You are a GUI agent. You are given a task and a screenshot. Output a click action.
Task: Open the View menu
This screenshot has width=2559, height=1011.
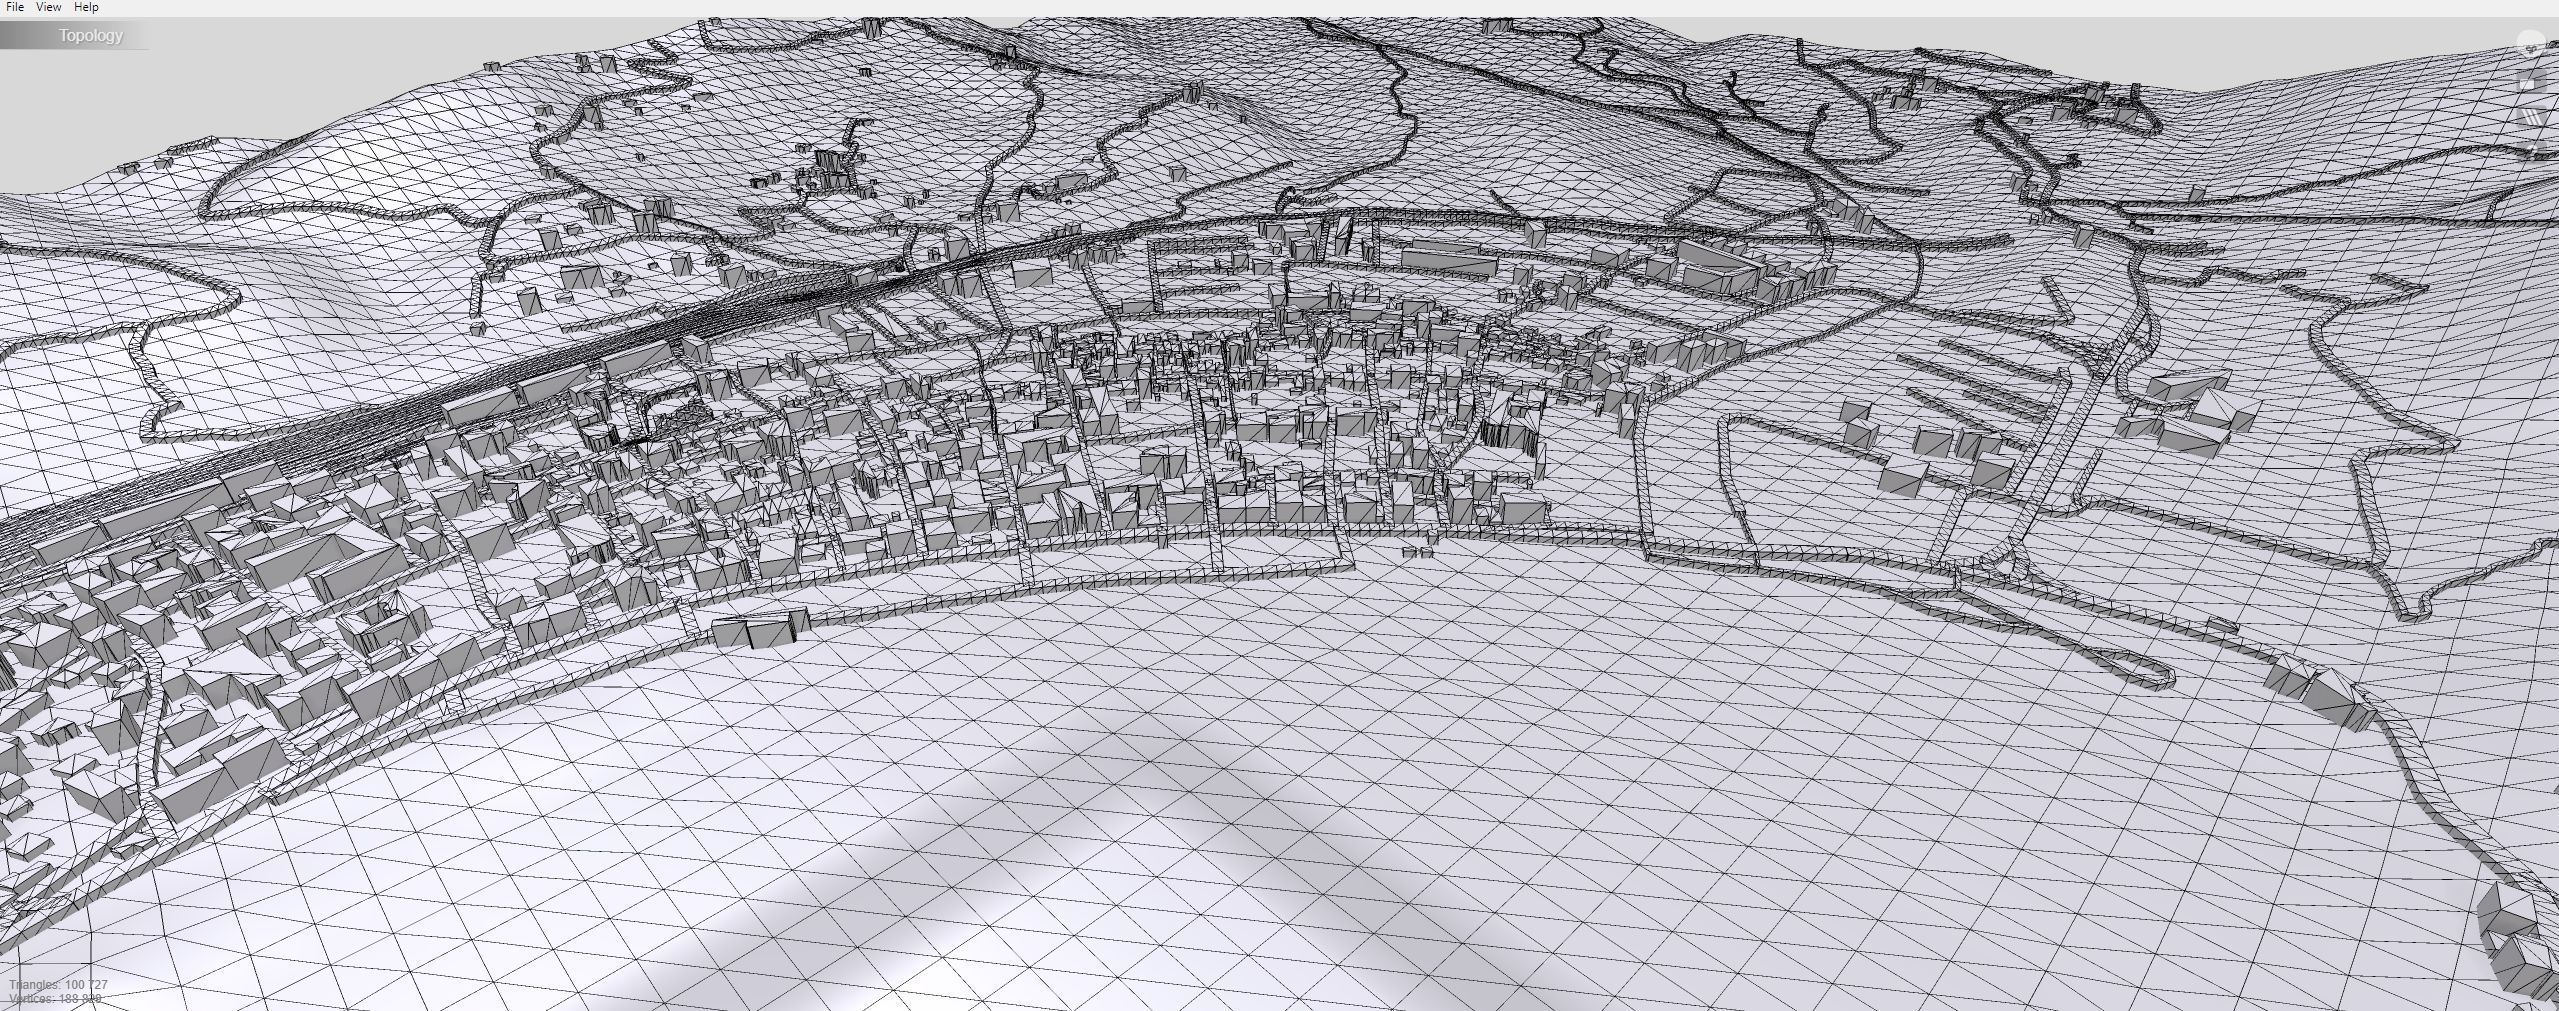48,7
